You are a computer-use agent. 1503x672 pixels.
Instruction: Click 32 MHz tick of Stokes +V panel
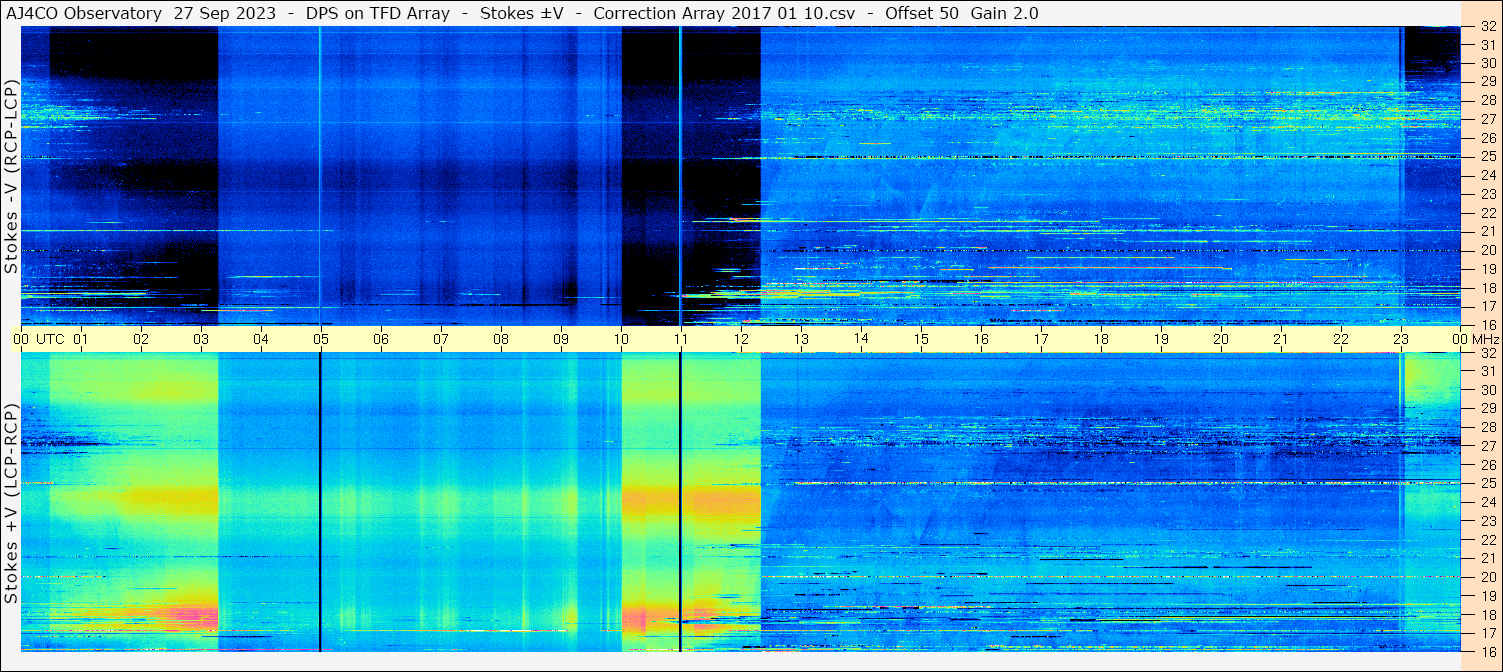(x=1487, y=353)
